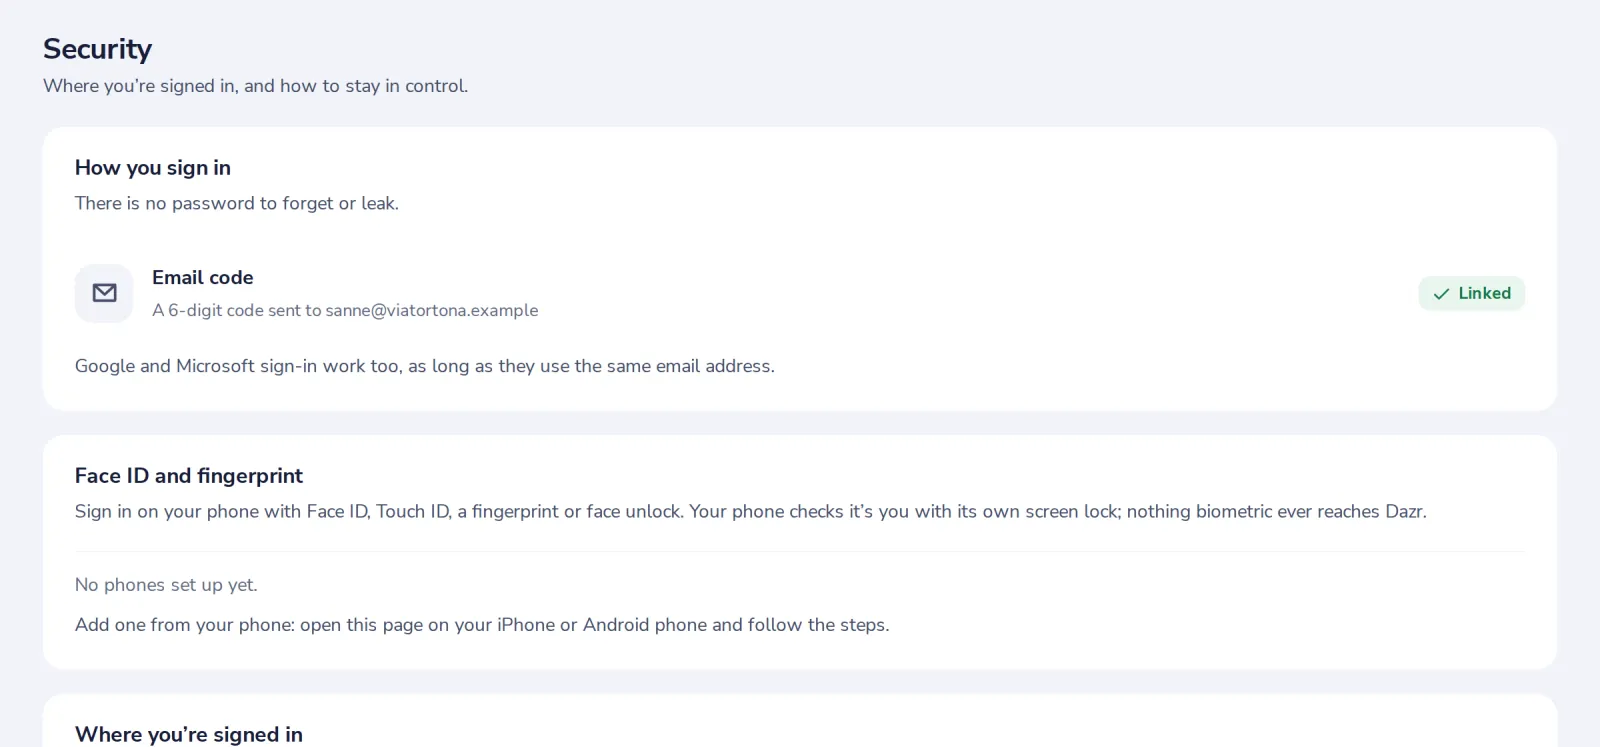This screenshot has height=747, width=1600.
Task: Click the 'No phones set up yet.' message
Action: [166, 585]
